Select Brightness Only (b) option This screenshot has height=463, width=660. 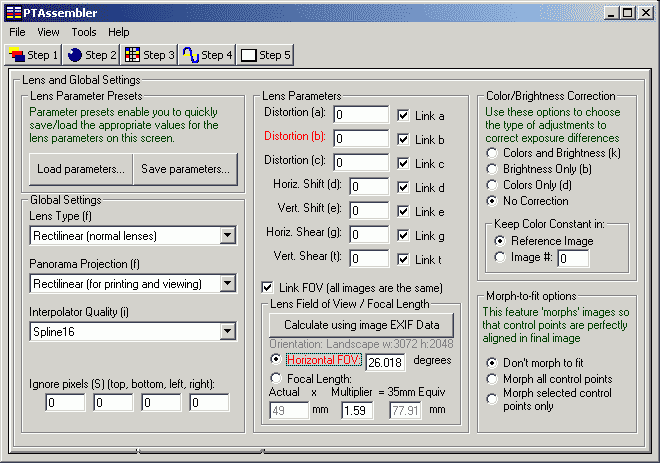pyautogui.click(x=492, y=169)
